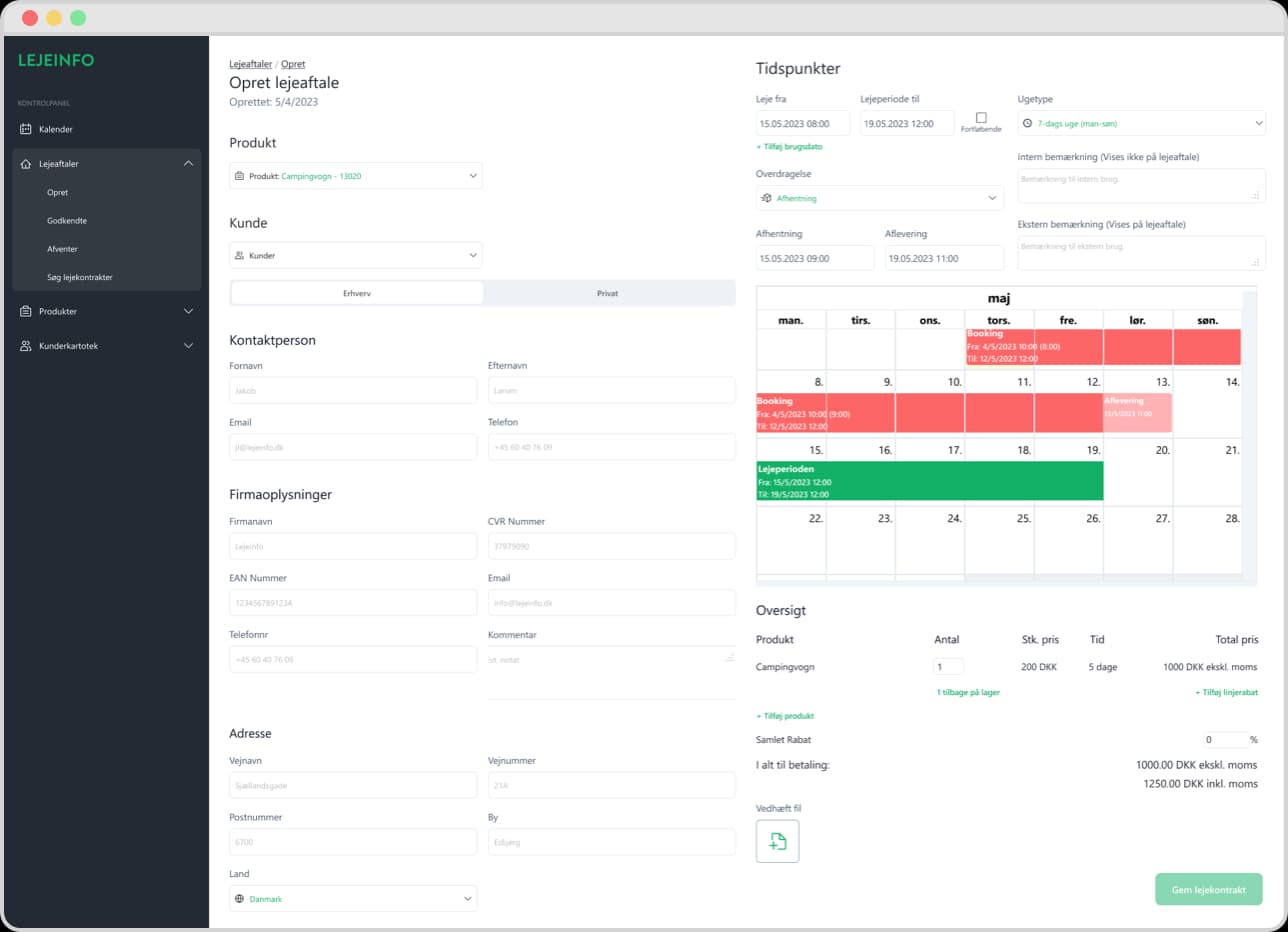Click the Tilføj linjerabat link
Screen dimensions: 1288x932
1225,692
